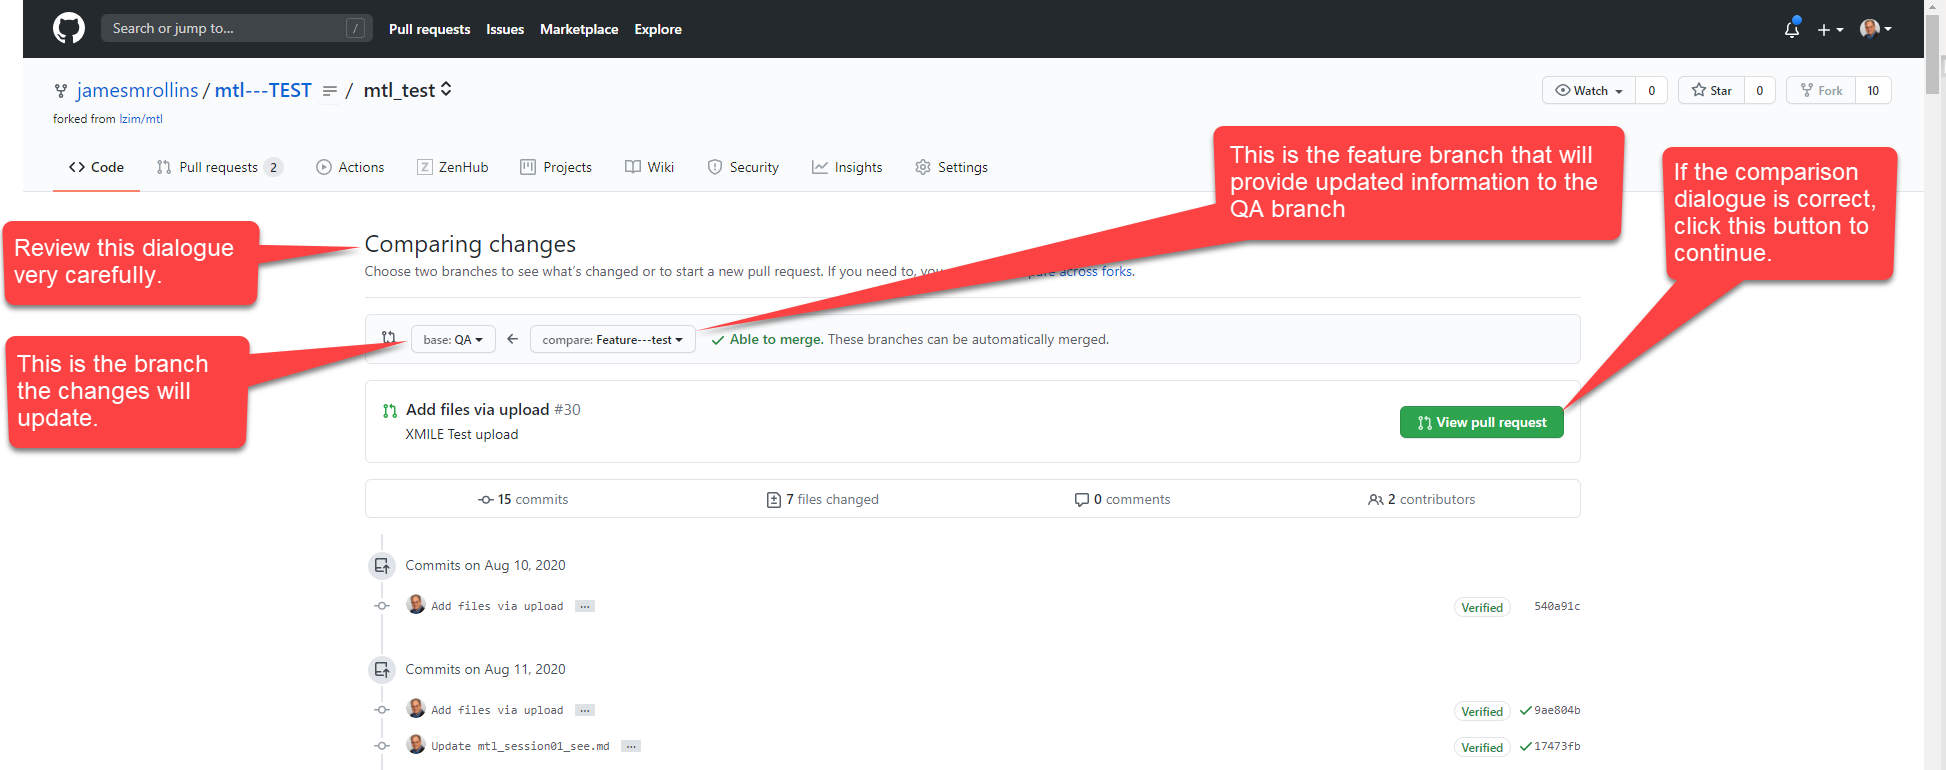Select the Commits on Aug 11, 2020 heading
The width and height of the screenshot is (1946, 770).
485,669
